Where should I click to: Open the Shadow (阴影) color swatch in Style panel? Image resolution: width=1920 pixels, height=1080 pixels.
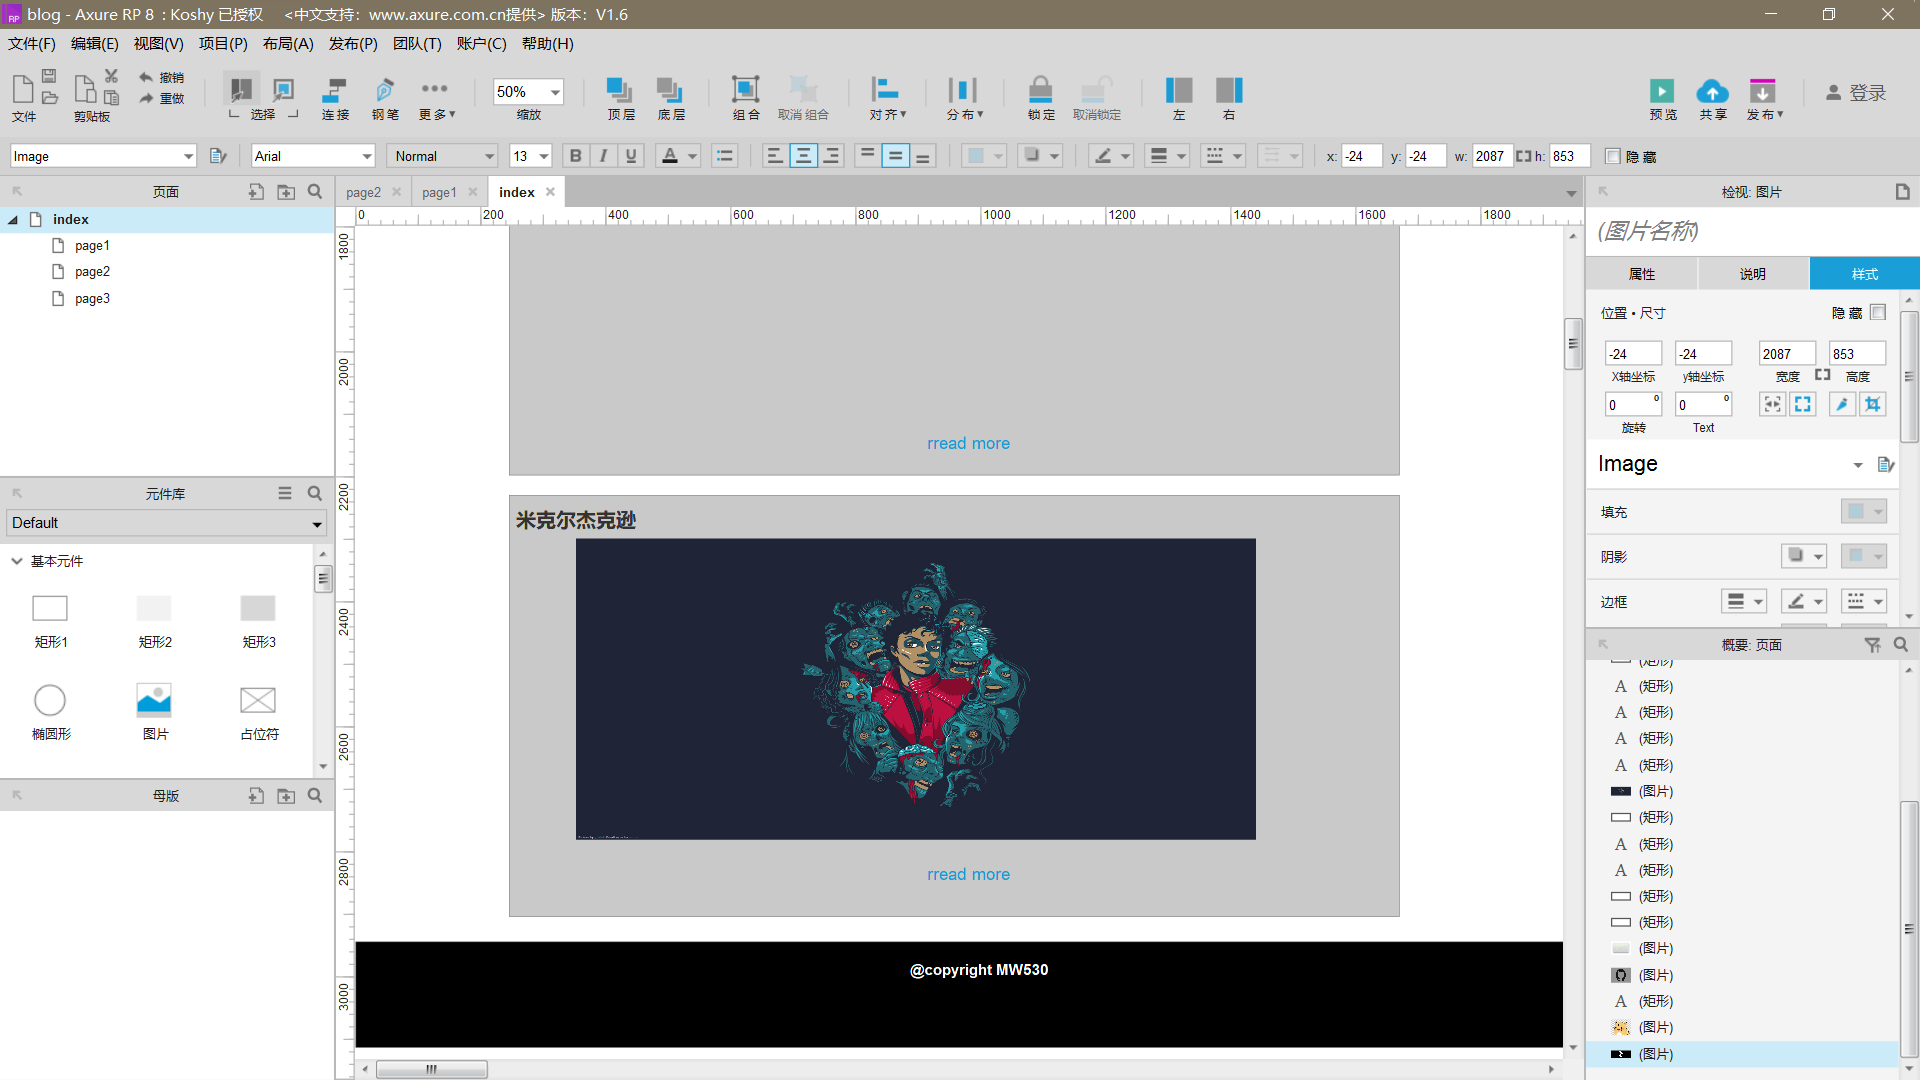coord(1863,556)
